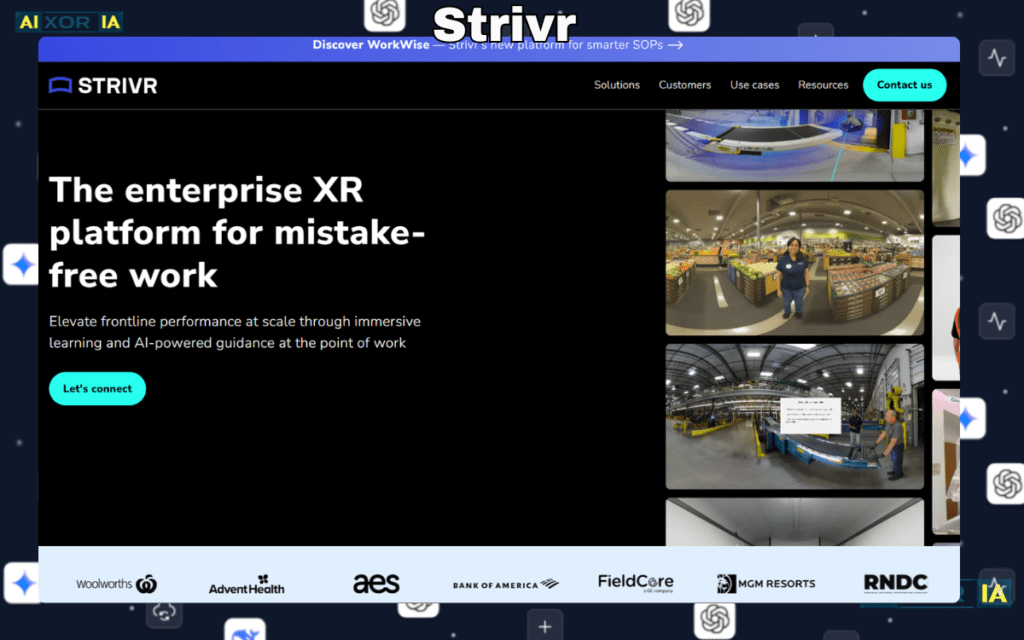
Task: Click the AI XOR IA logo in the top-left
Action: coord(68,20)
